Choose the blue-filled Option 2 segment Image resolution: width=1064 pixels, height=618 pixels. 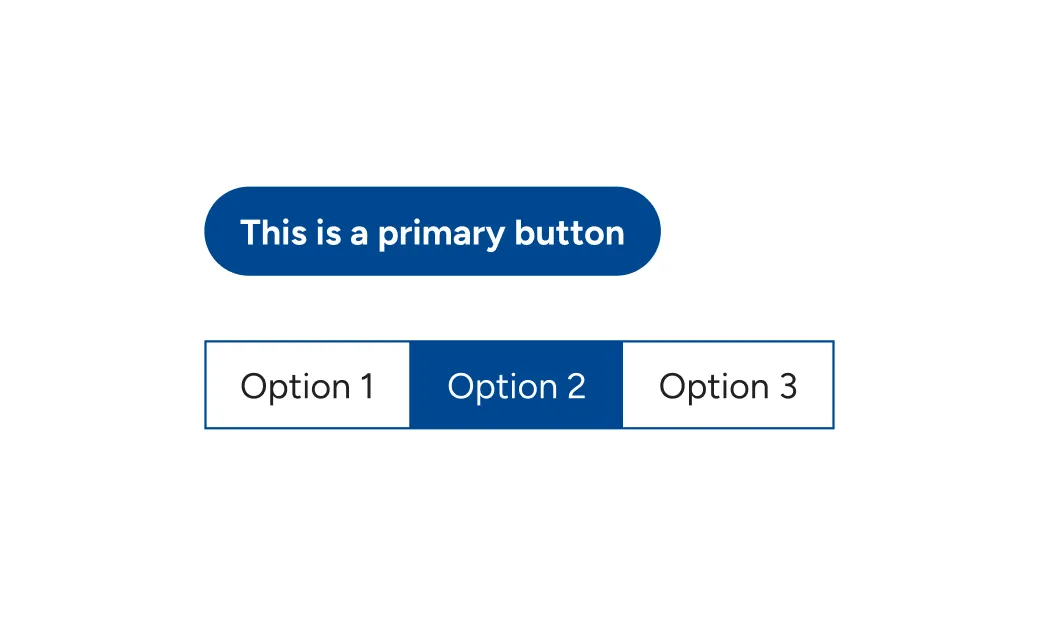click(516, 385)
